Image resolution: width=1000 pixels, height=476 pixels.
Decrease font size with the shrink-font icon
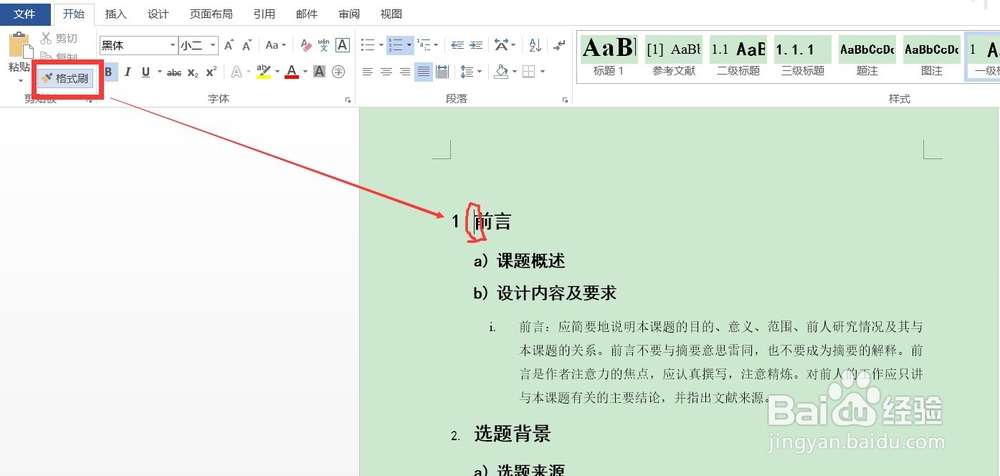tap(247, 45)
